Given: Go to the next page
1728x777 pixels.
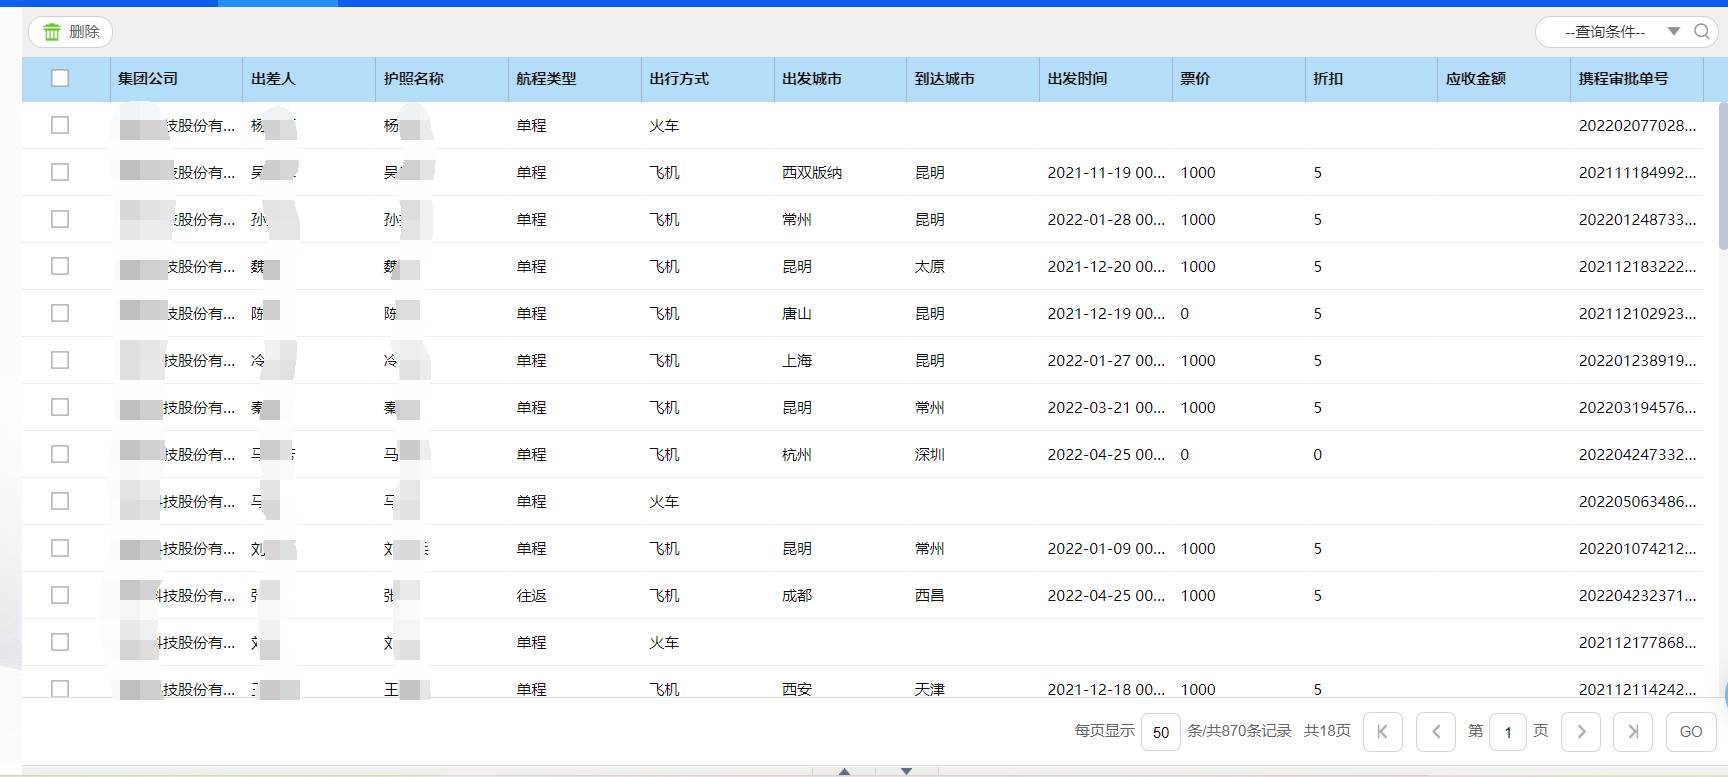Looking at the screenshot, I should tap(1581, 732).
